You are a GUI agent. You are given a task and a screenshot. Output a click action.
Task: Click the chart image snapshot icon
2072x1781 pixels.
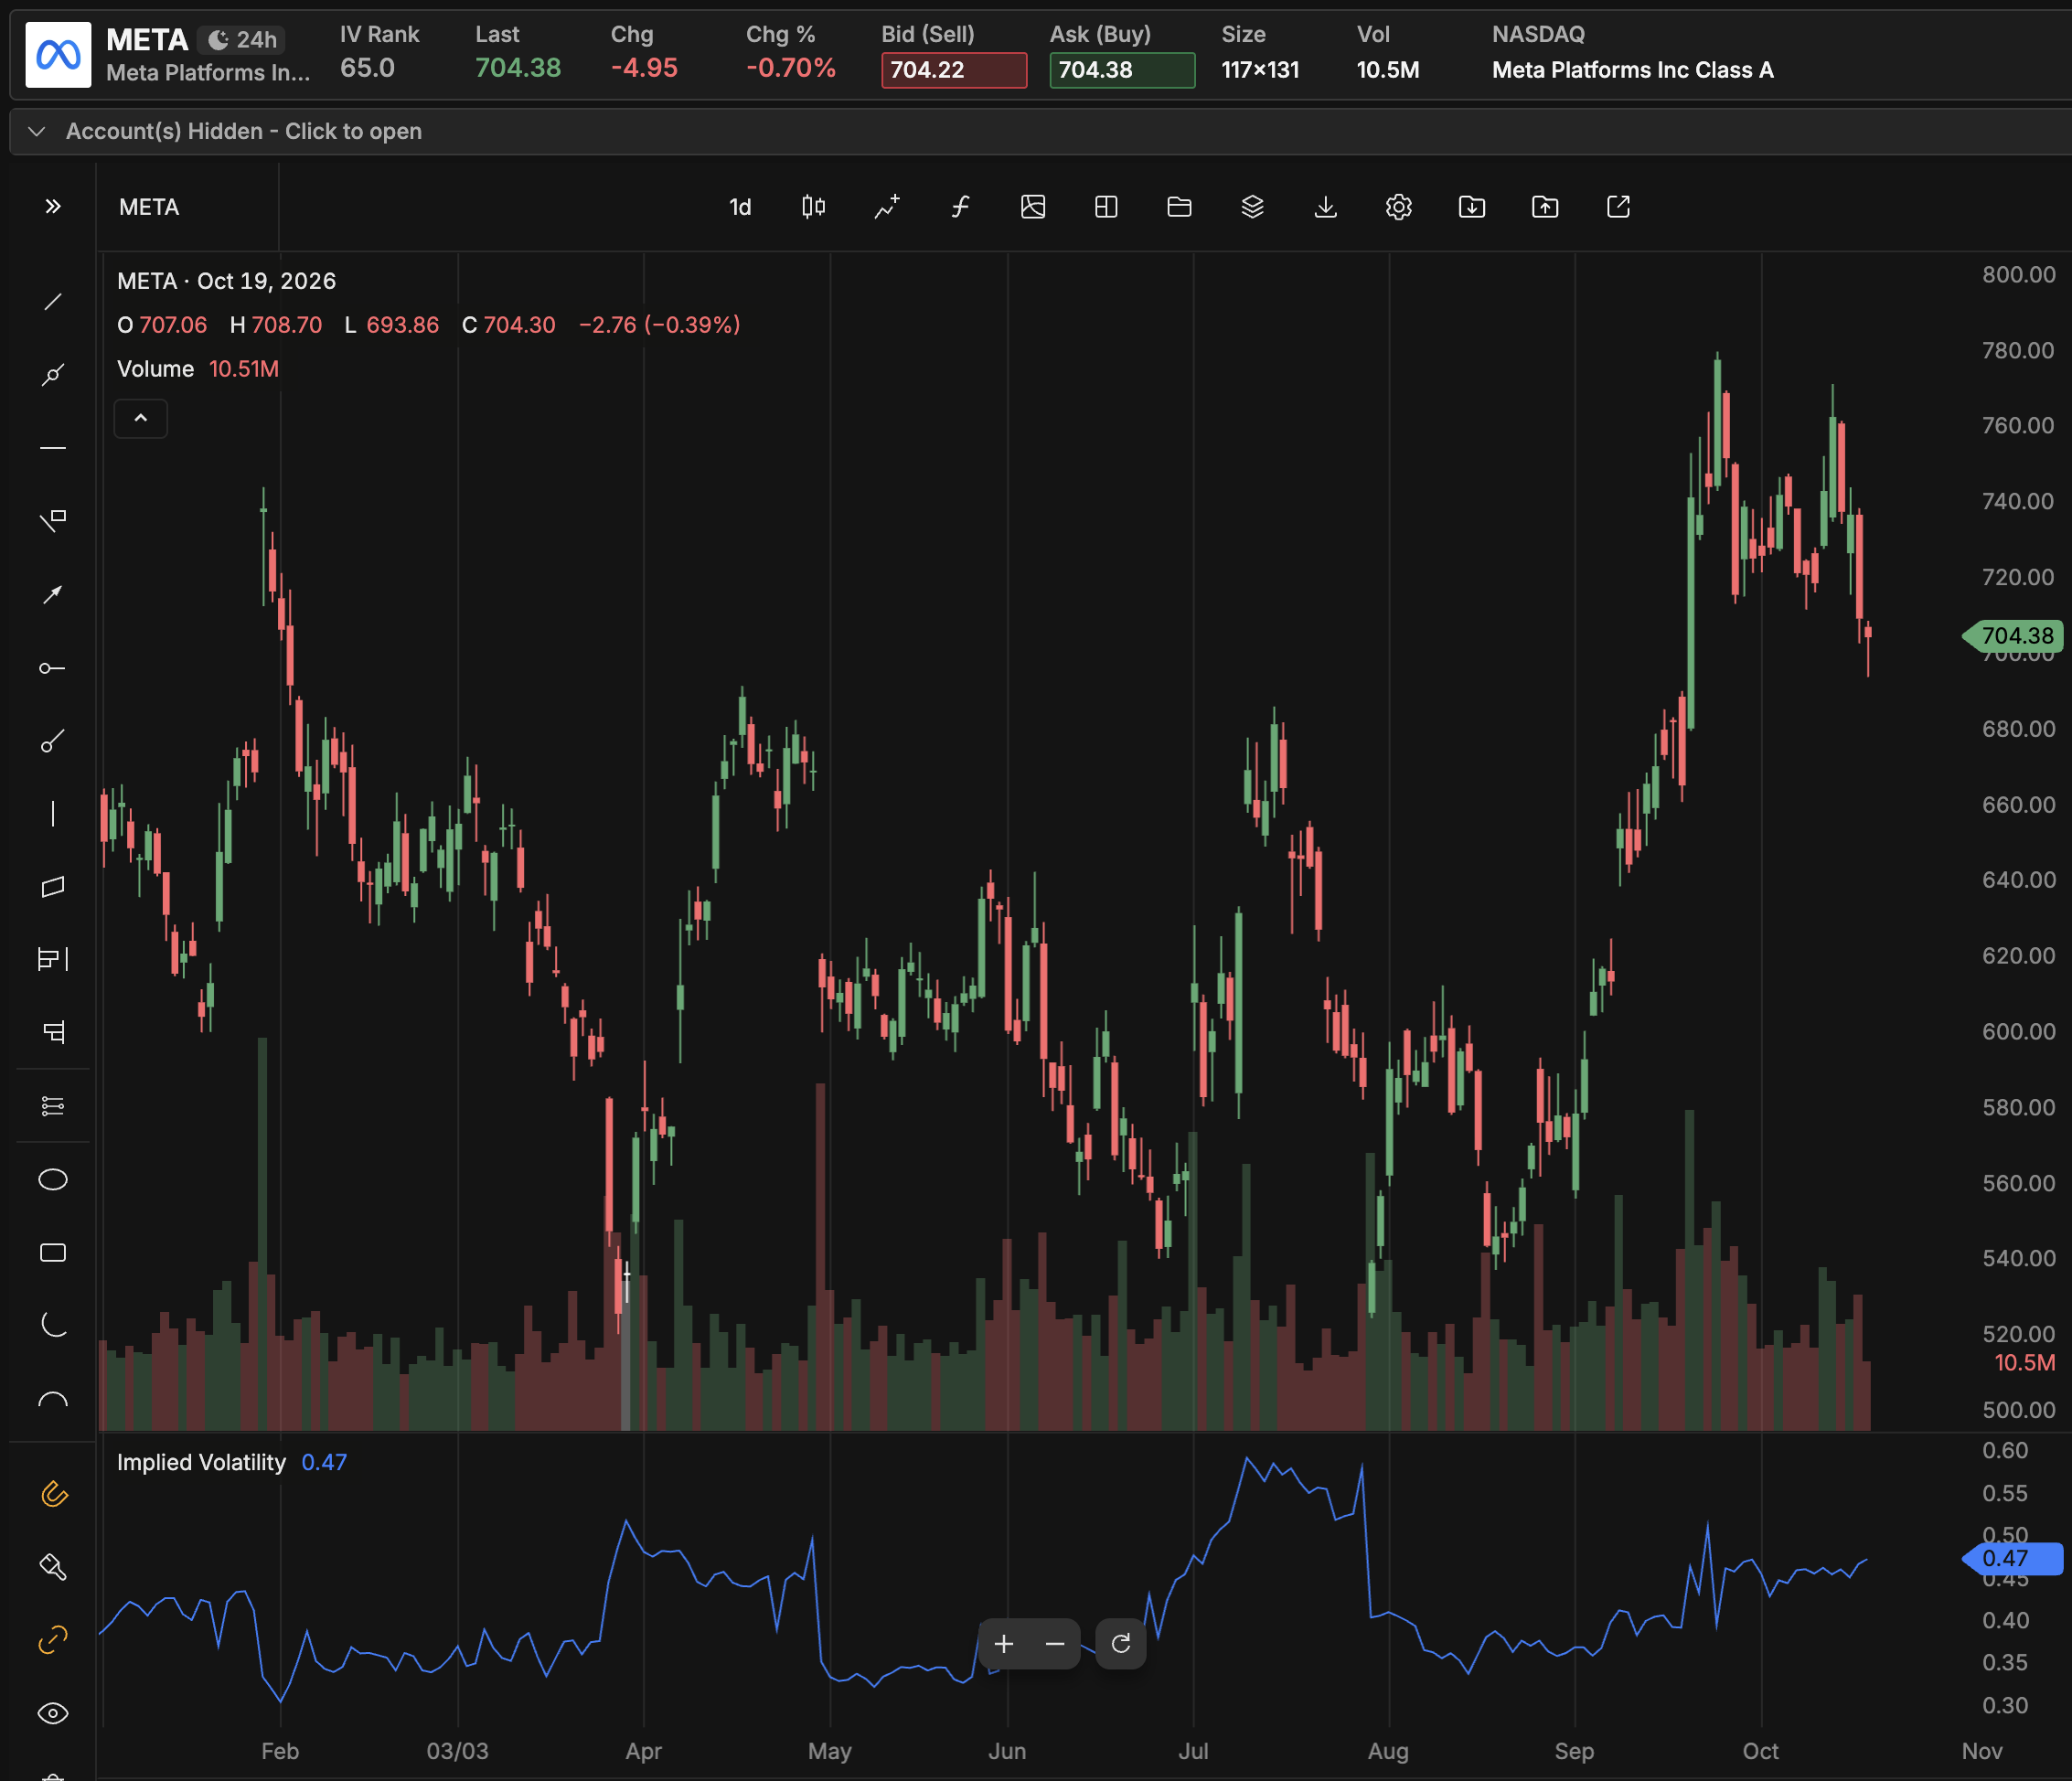tap(1033, 207)
